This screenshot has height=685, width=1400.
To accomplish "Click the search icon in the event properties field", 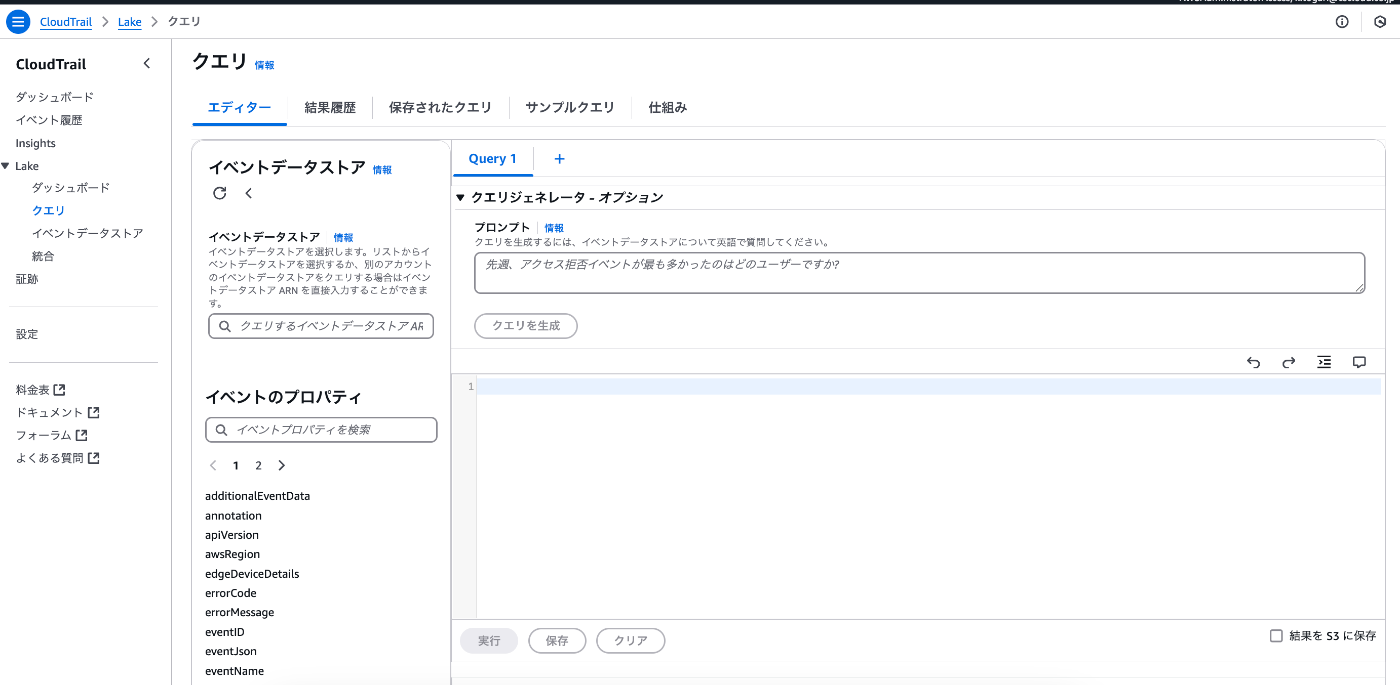I will click(221, 429).
